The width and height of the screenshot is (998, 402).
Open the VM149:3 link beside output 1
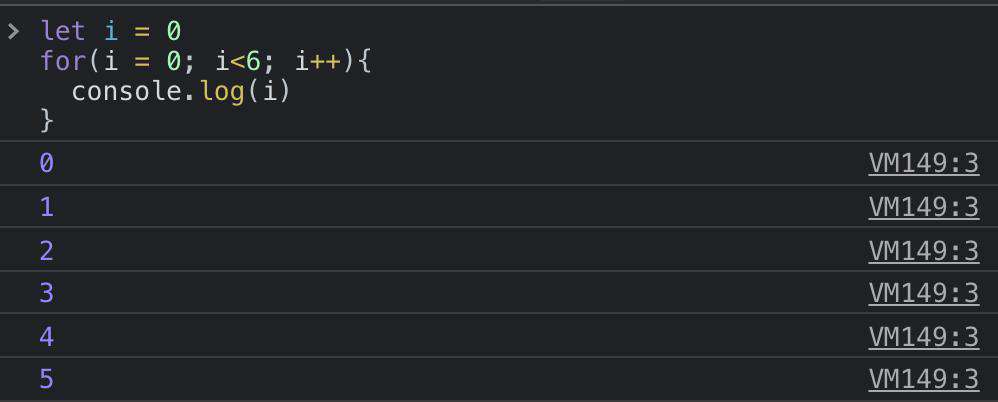(x=924, y=207)
